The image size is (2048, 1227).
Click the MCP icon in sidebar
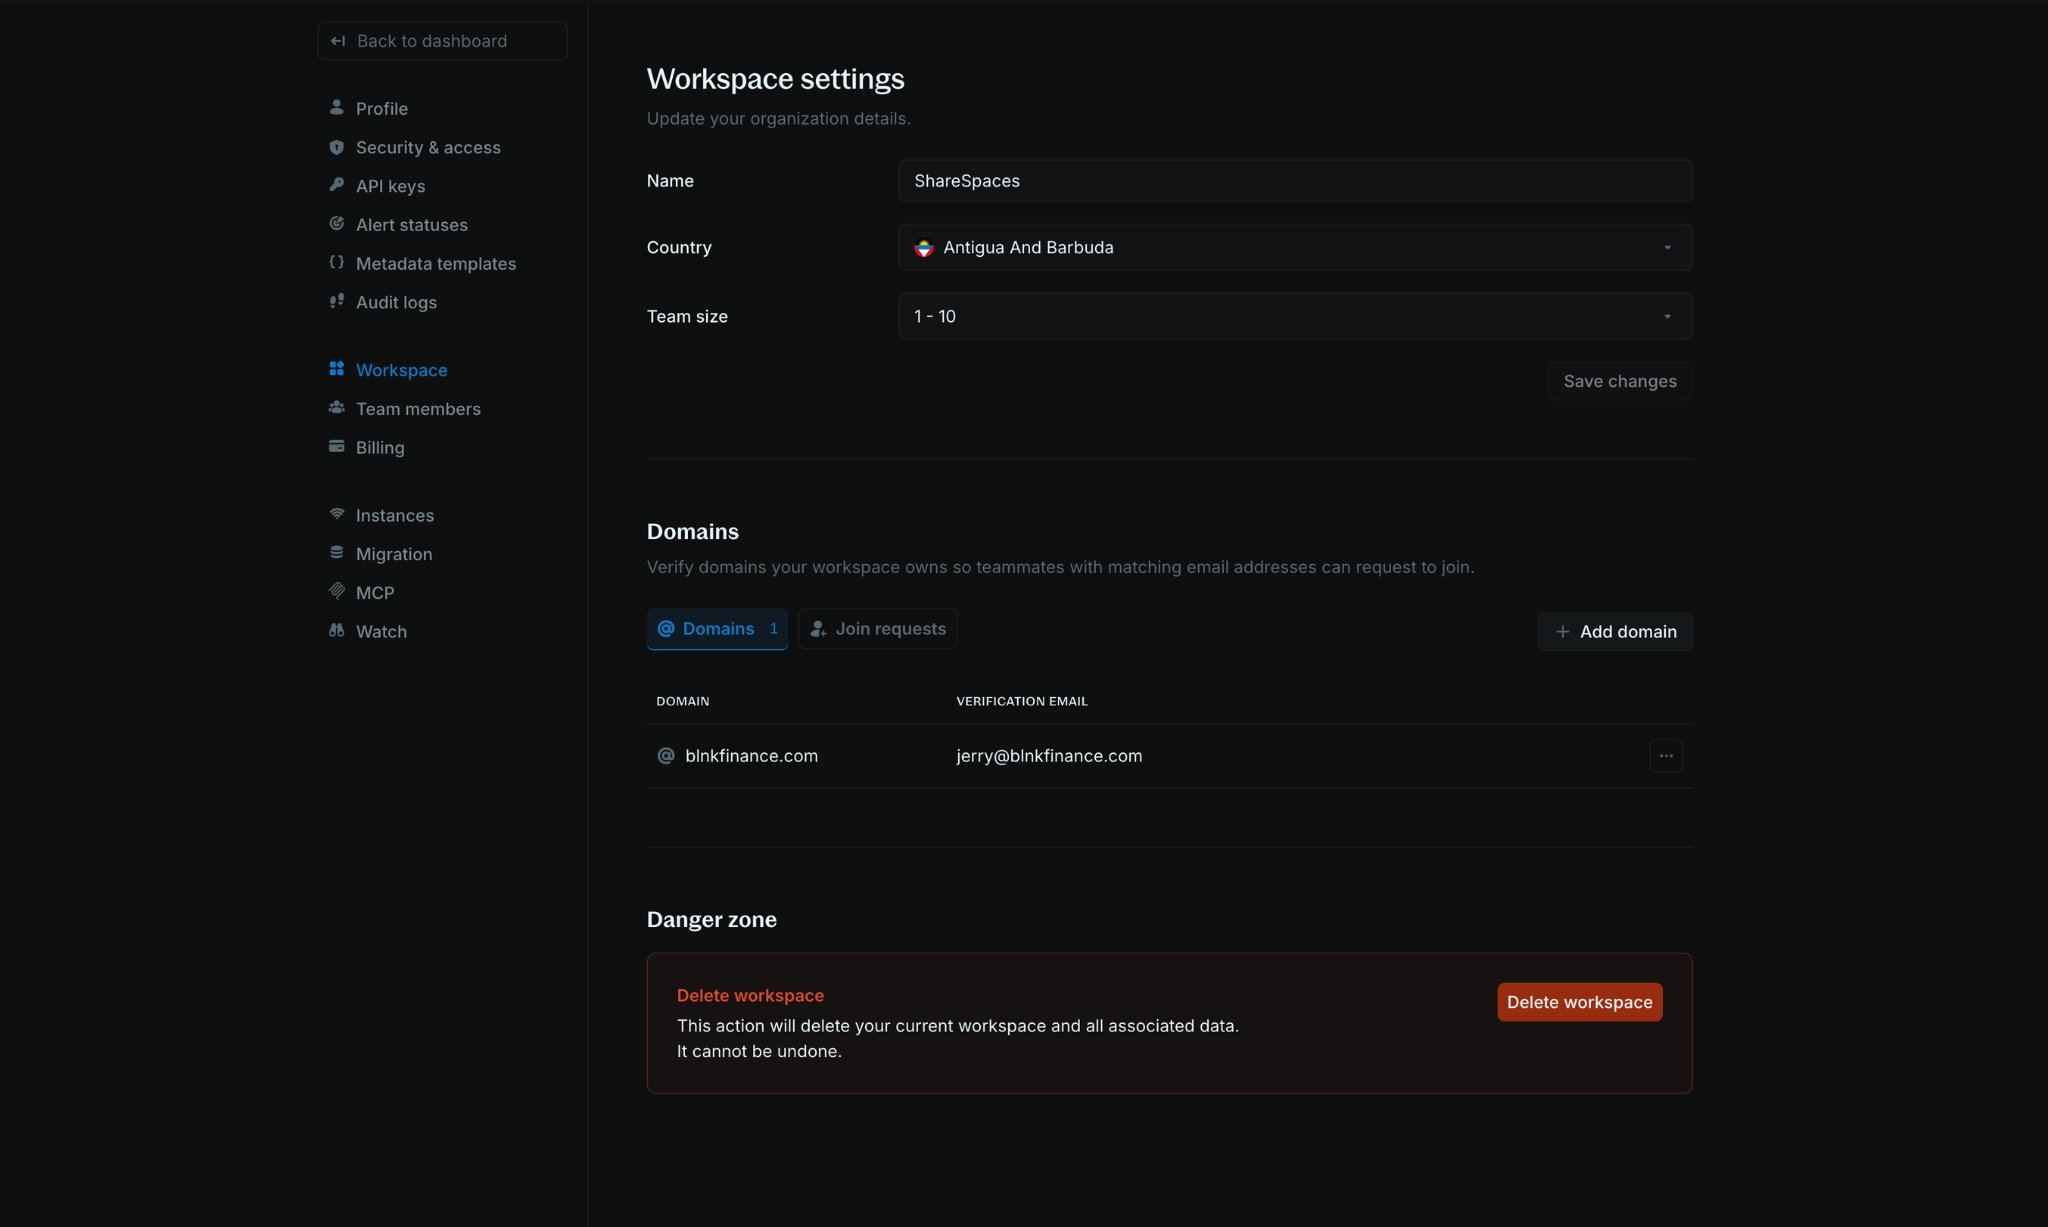tap(337, 592)
